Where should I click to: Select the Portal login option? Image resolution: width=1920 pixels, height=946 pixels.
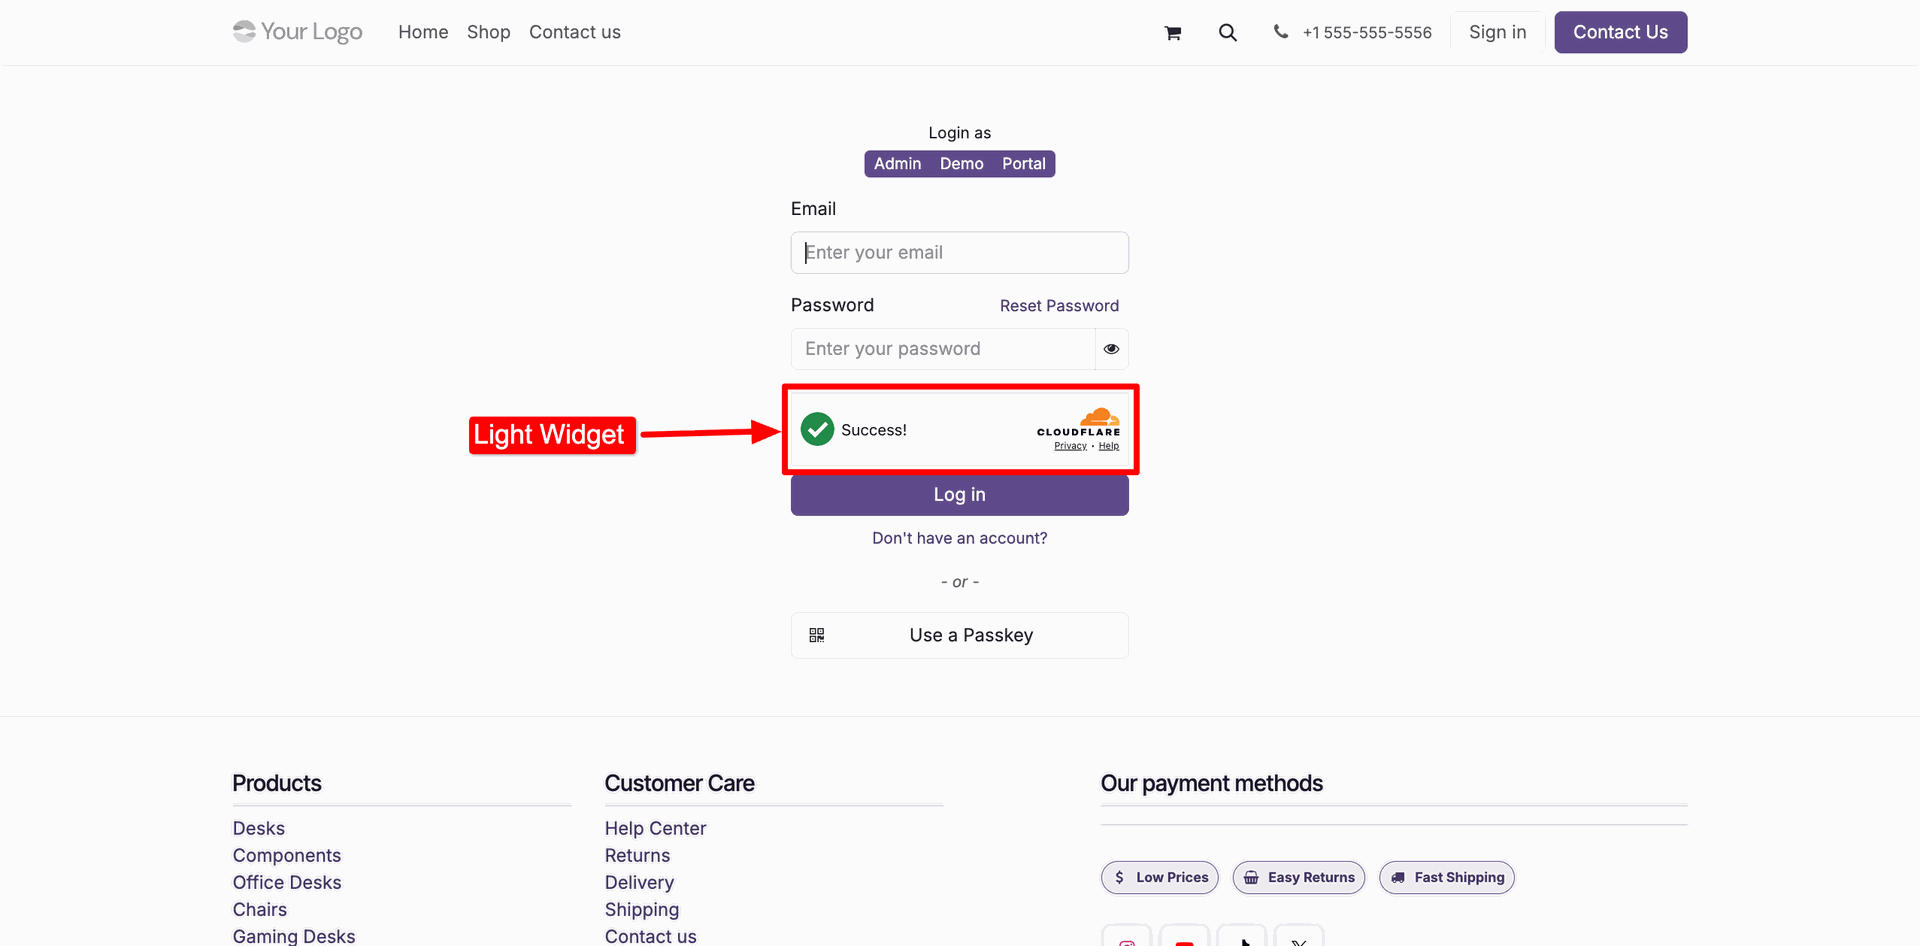1024,164
